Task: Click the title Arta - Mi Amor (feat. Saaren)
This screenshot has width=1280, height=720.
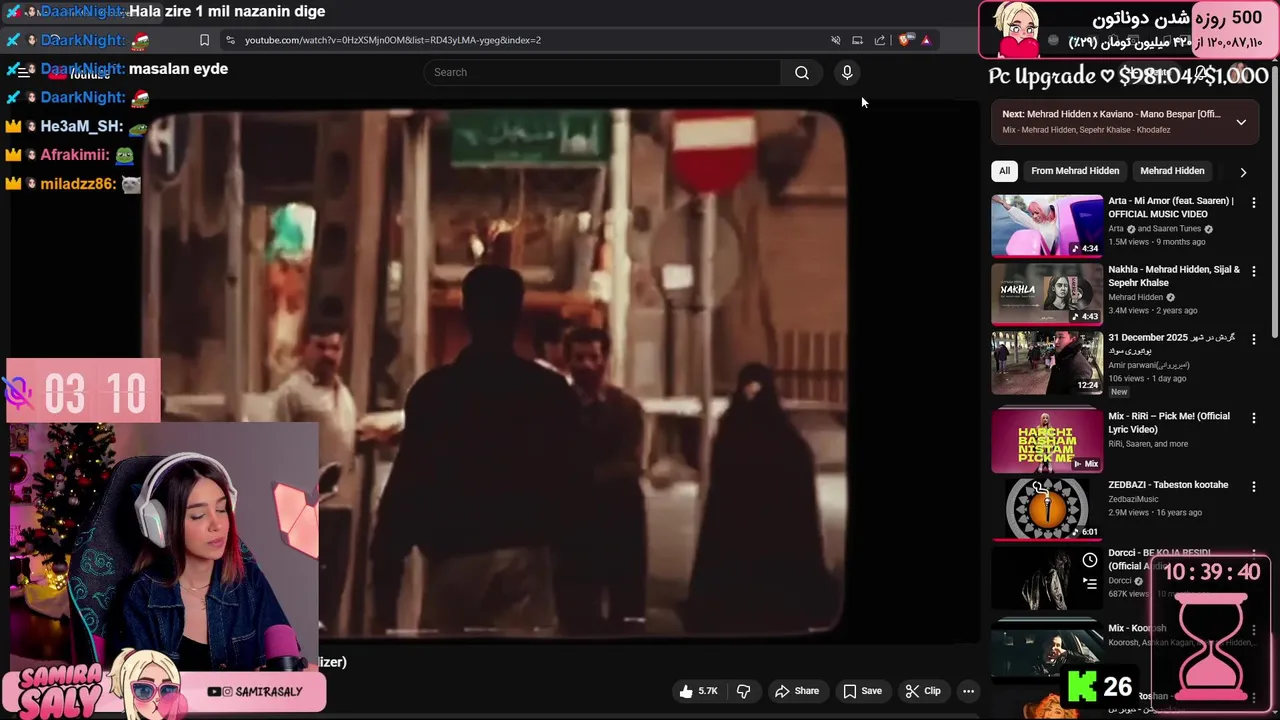Action: coord(1171,207)
